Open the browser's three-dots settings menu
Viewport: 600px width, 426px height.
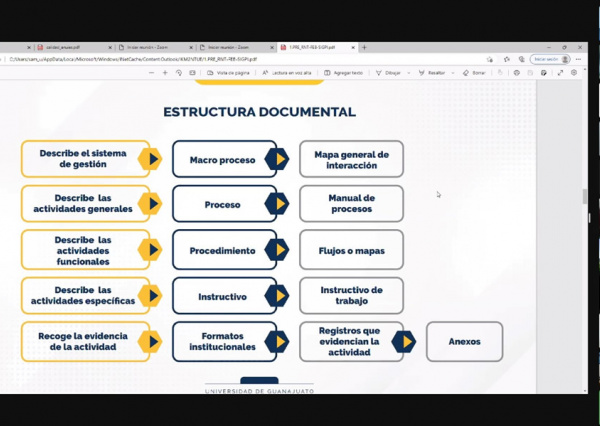579,59
